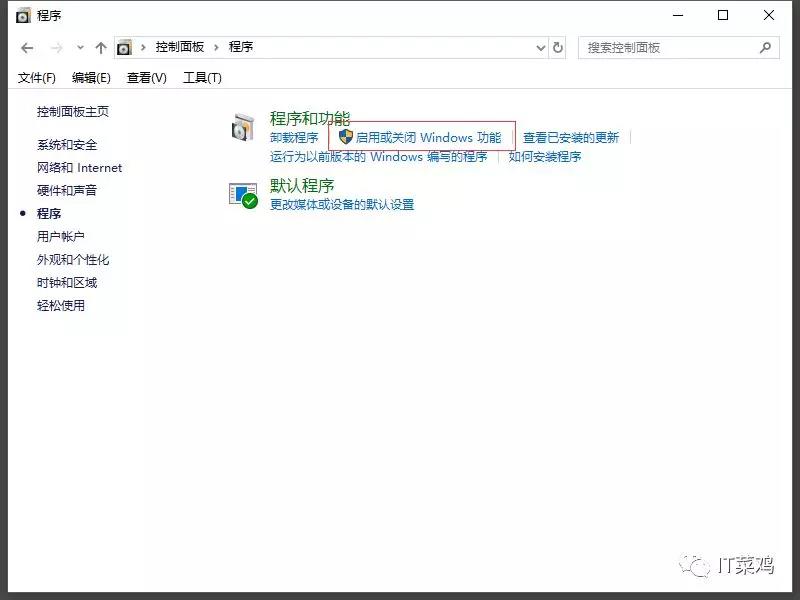Open the recent locations dropdown arrow
Image resolution: width=800 pixels, height=600 pixels.
[x=80, y=48]
